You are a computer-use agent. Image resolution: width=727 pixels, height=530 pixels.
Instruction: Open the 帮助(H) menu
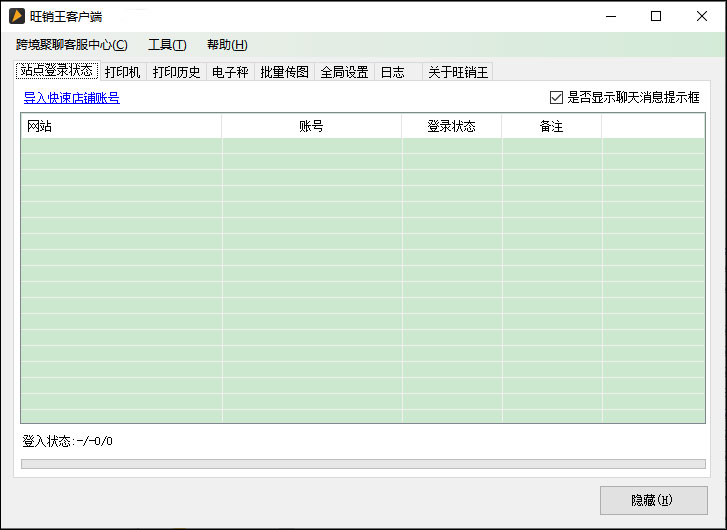(227, 45)
